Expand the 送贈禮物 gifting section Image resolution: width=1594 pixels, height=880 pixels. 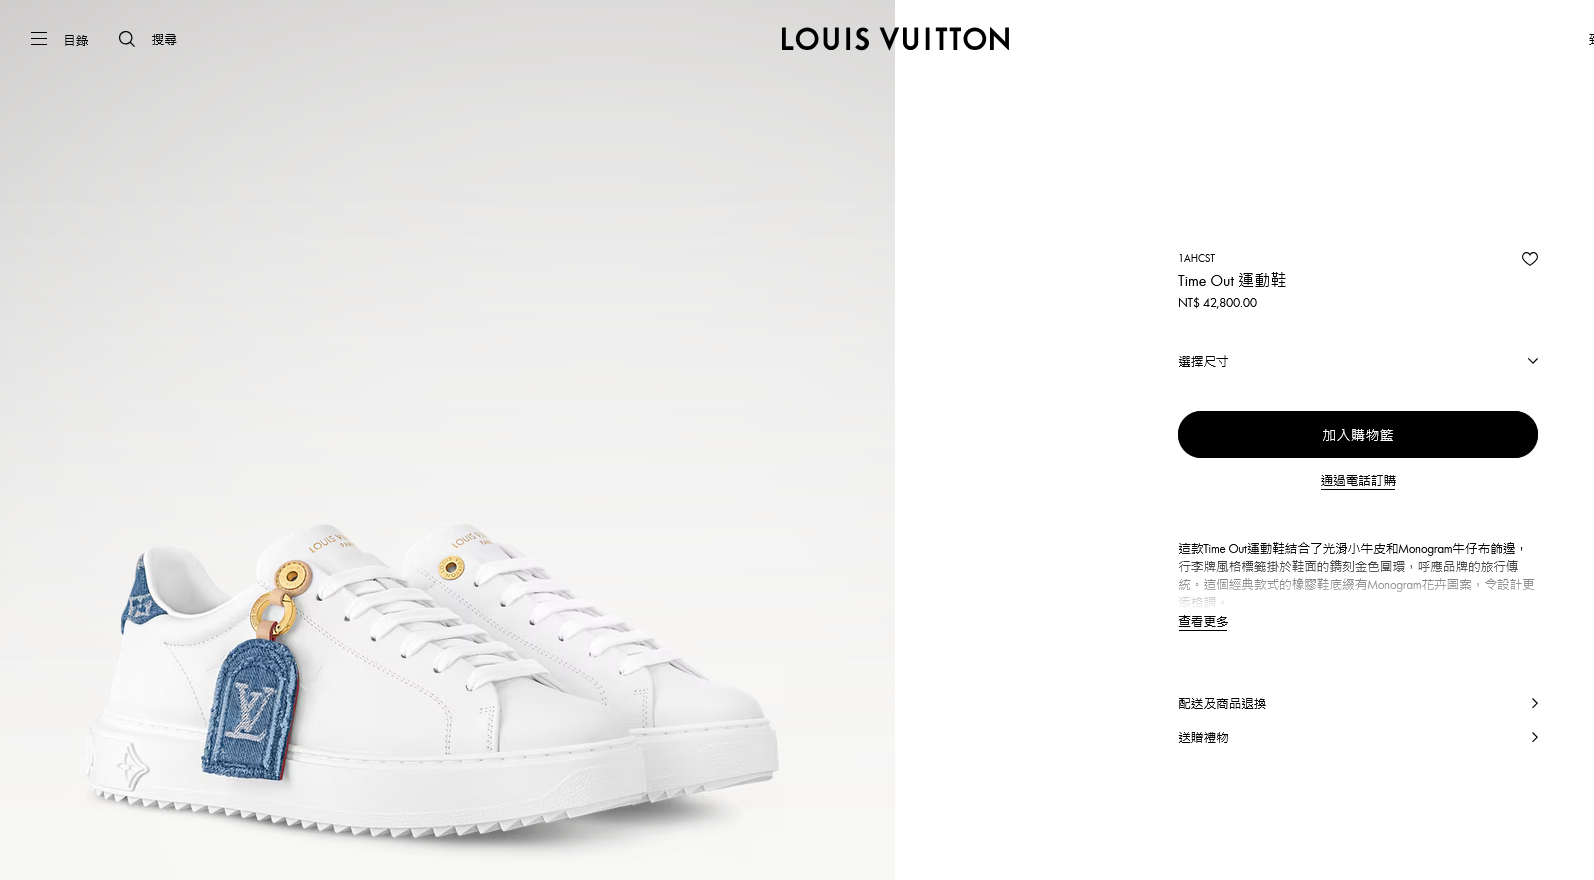pyautogui.click(x=1358, y=737)
